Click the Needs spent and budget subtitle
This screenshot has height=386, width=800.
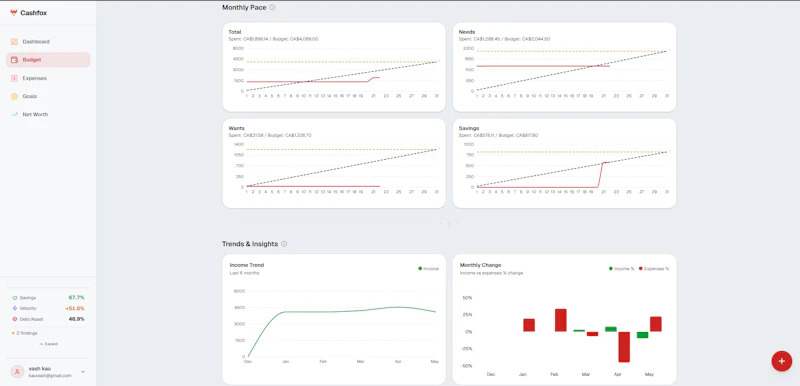(x=504, y=39)
